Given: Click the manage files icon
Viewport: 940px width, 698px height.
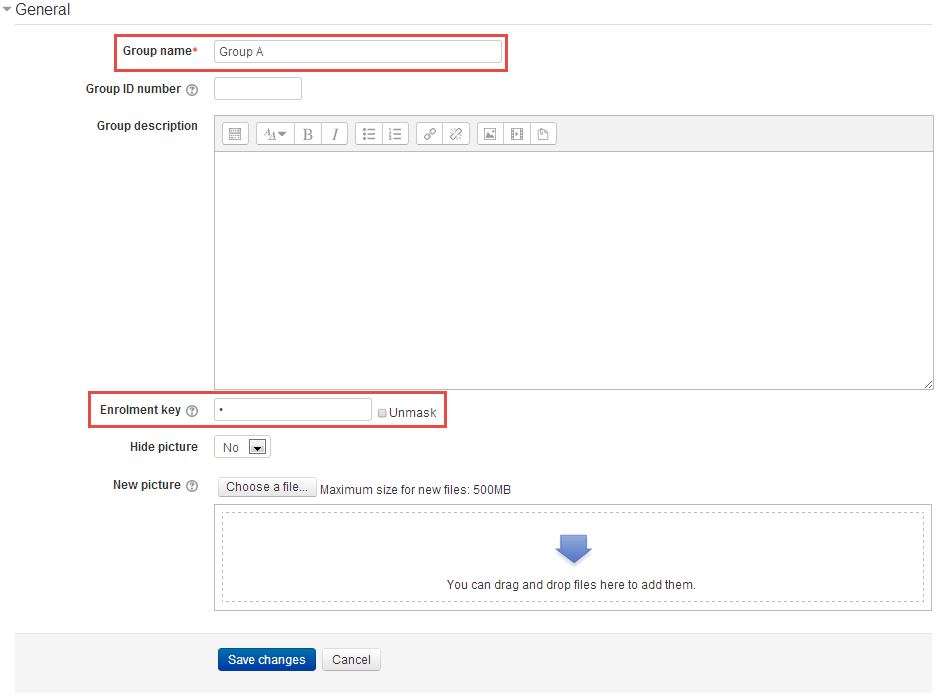Looking at the screenshot, I should (543, 134).
